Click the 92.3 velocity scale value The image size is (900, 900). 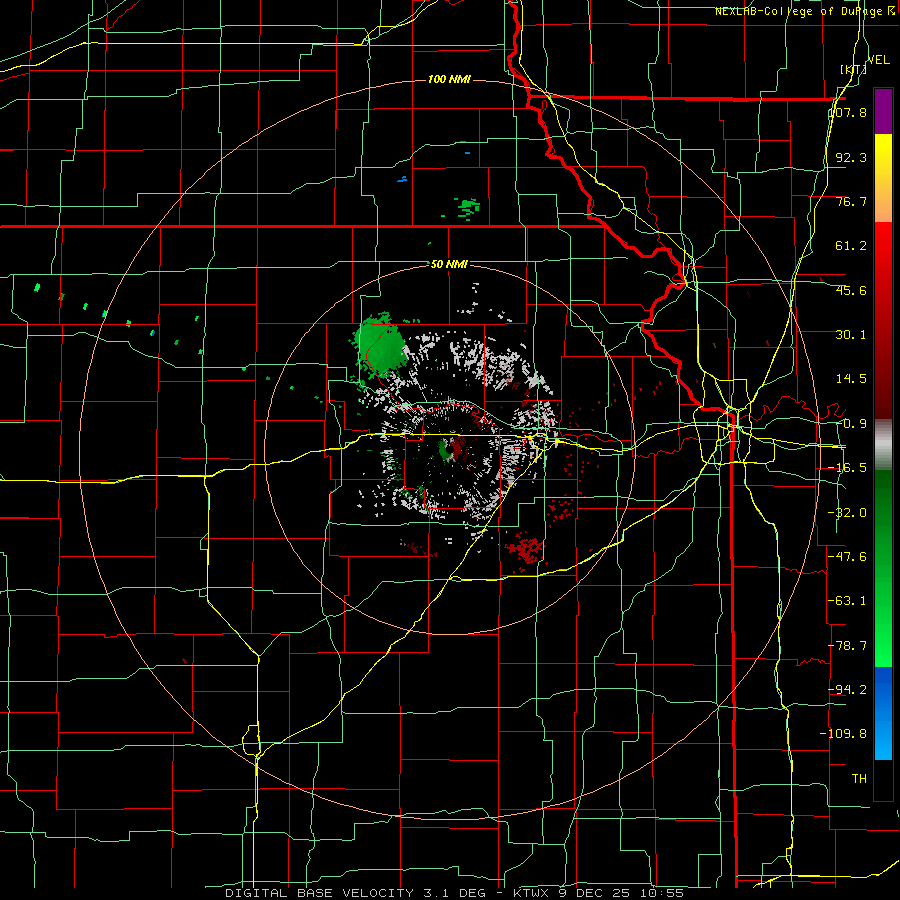851,157
